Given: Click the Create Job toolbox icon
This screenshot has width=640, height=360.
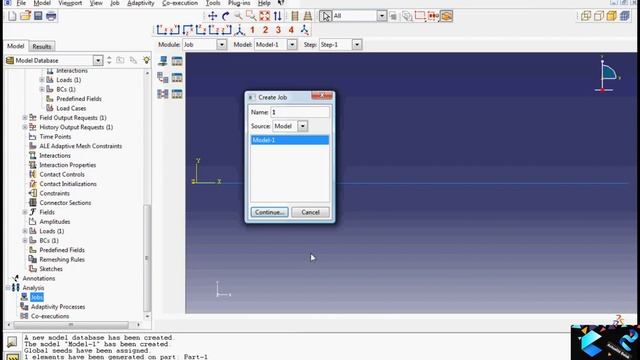Looking at the screenshot, I should (x=163, y=61).
